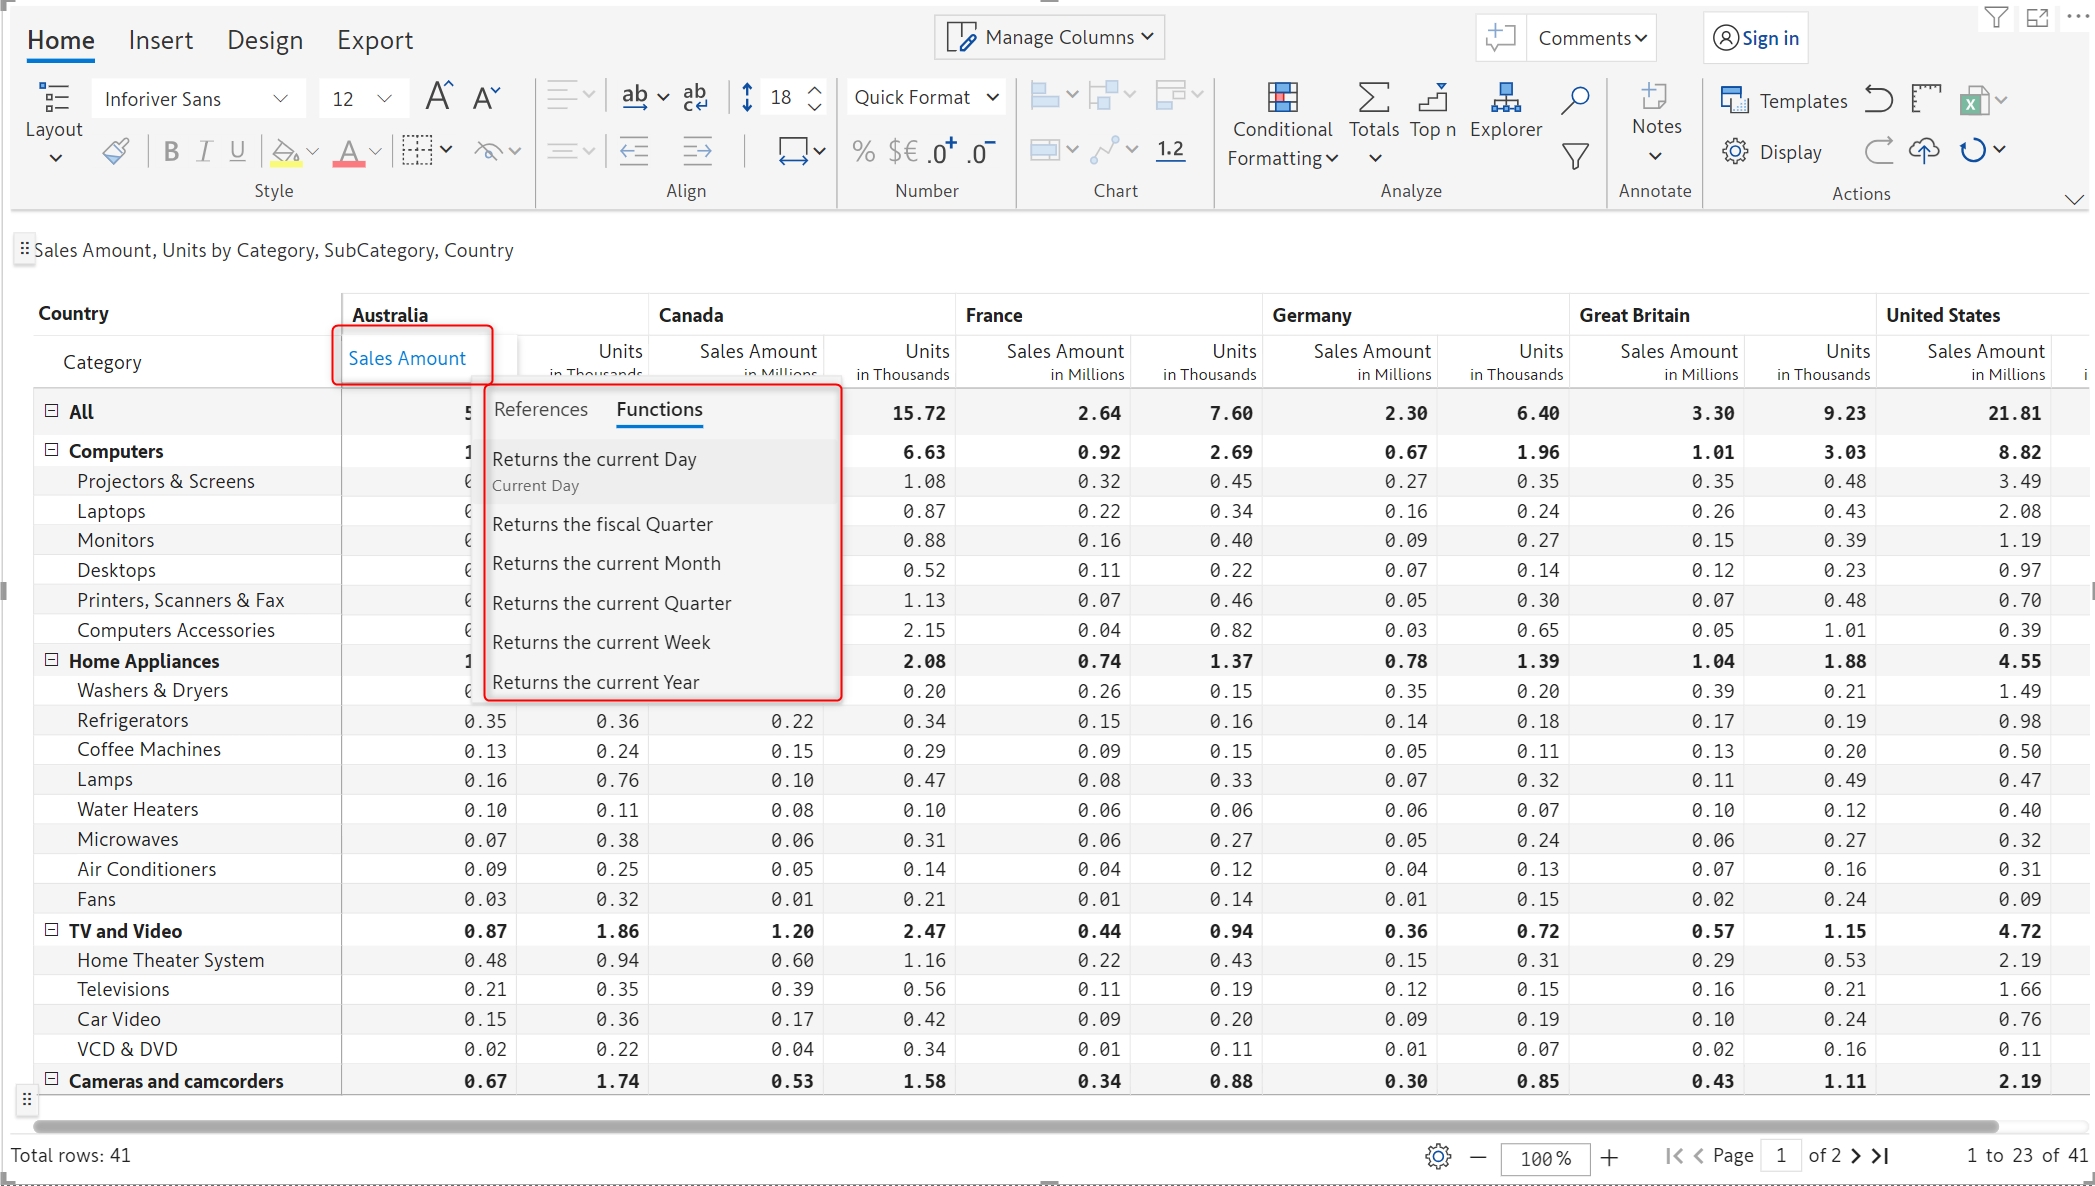Switch to the Insert ribbon tab
This screenshot has height=1186, width=2095.
160,40
